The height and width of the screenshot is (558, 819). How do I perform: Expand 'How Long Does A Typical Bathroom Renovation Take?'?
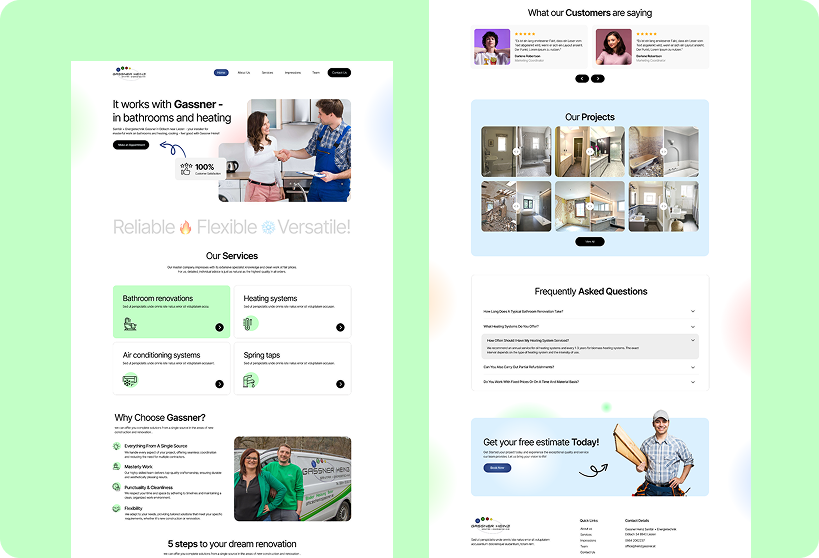click(x=692, y=311)
